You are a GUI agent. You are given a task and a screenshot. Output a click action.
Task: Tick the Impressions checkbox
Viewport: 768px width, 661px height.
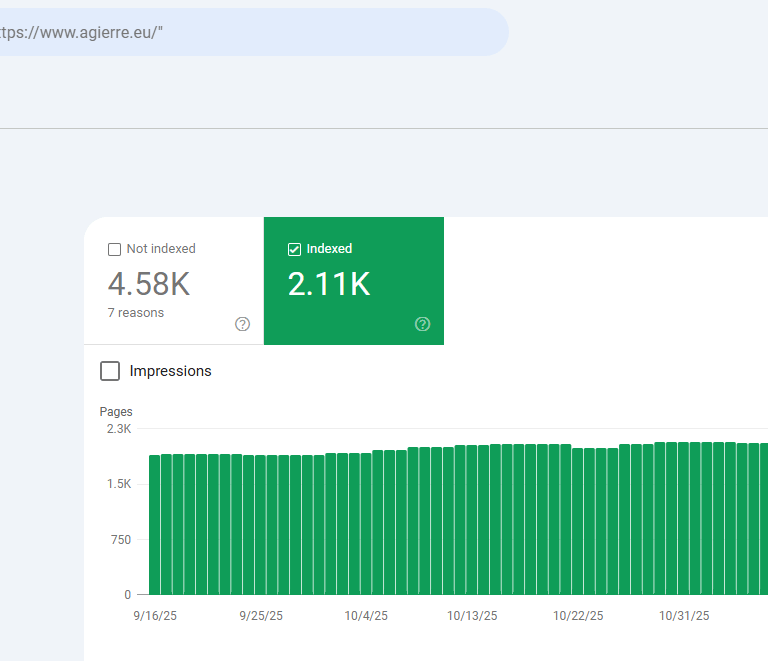coord(110,371)
